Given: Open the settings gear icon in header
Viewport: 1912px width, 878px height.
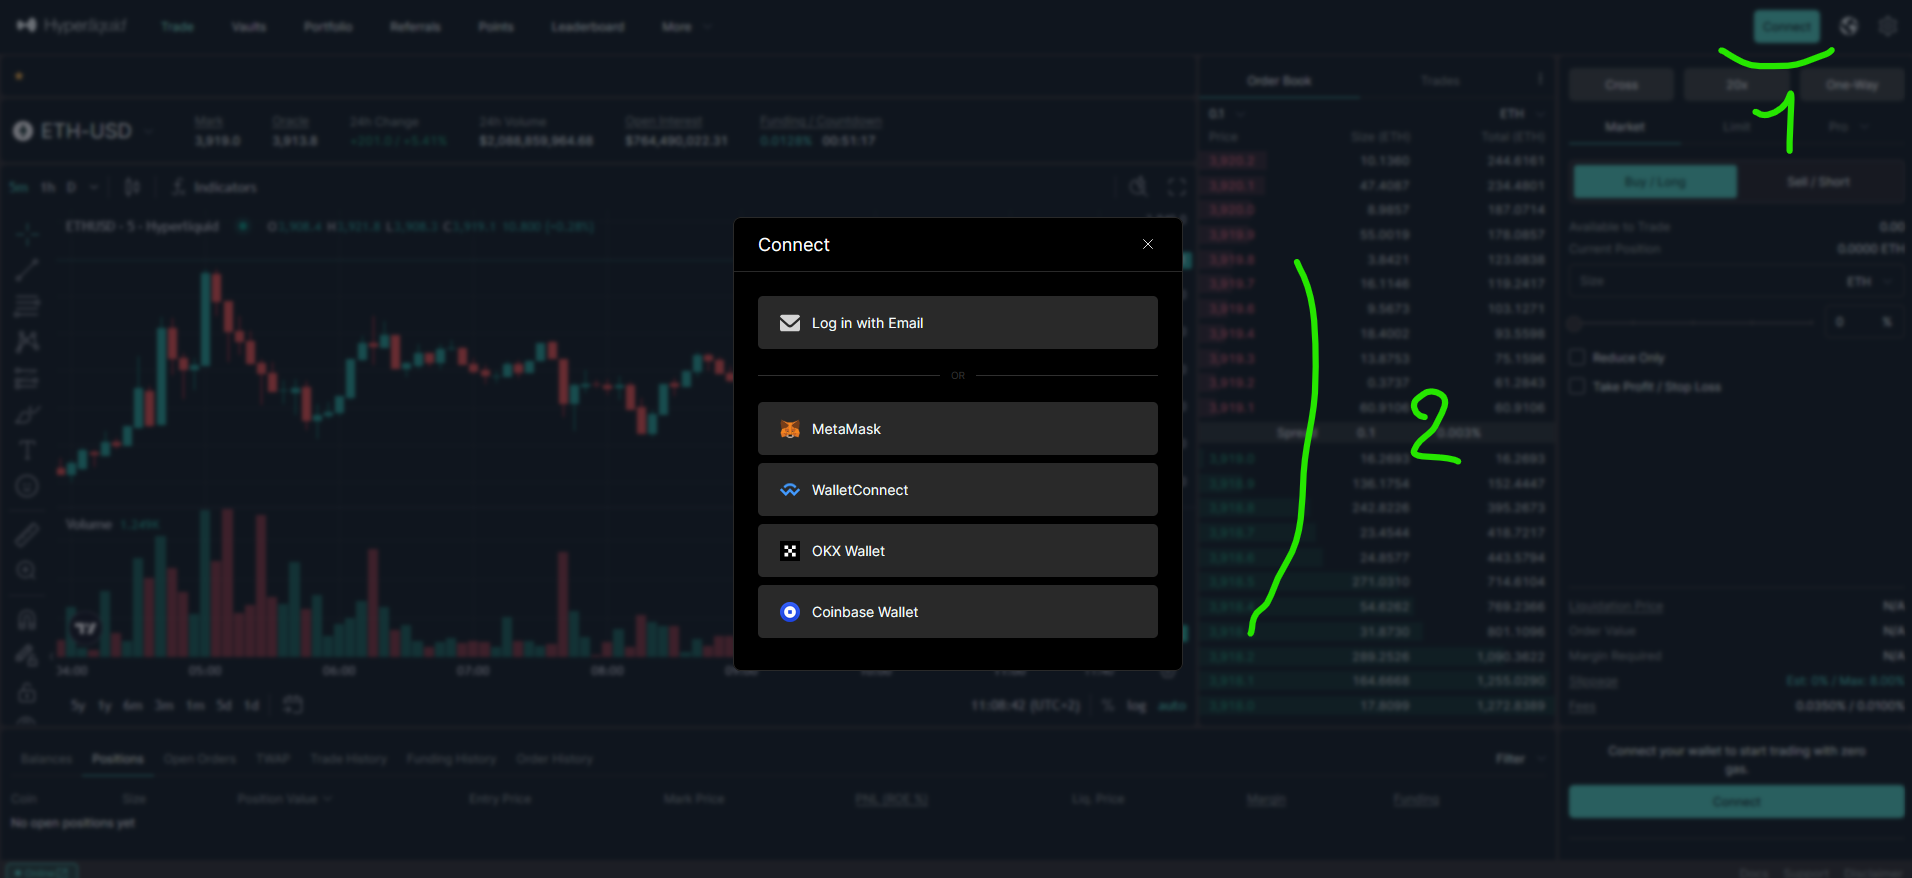Looking at the screenshot, I should (x=1887, y=26).
